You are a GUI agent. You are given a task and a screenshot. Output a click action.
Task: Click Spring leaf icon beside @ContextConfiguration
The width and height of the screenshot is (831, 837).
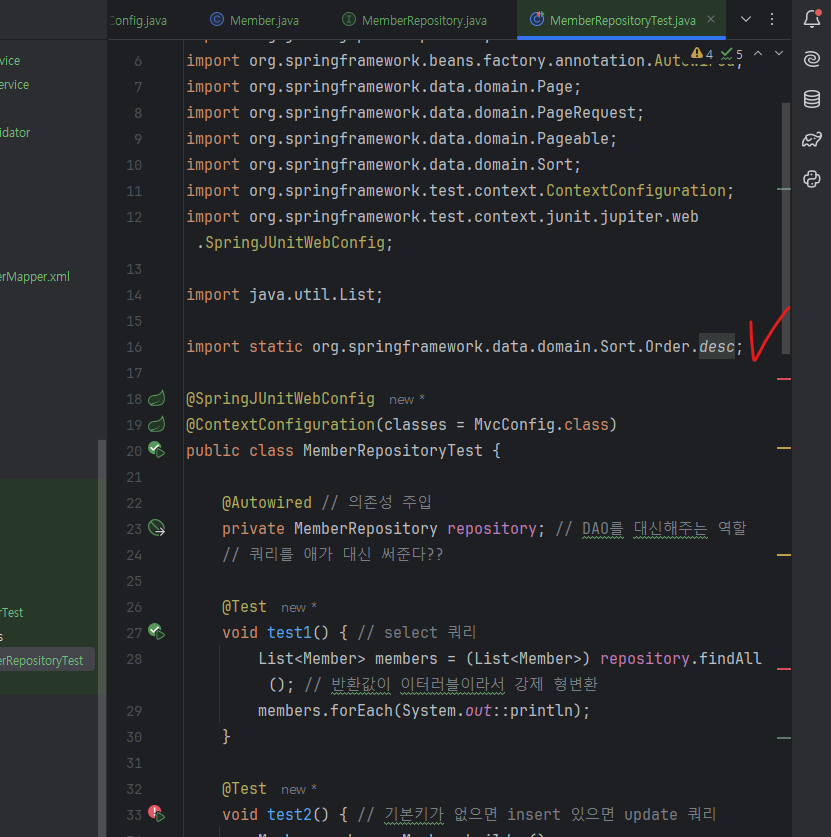(x=156, y=424)
